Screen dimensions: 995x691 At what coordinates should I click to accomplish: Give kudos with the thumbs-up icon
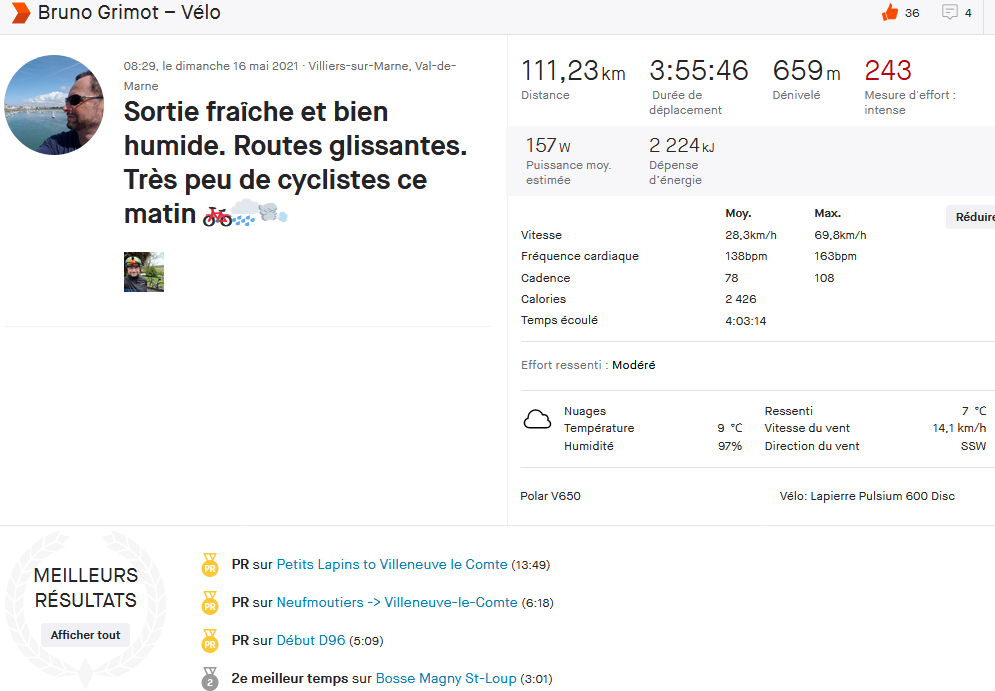pos(890,12)
